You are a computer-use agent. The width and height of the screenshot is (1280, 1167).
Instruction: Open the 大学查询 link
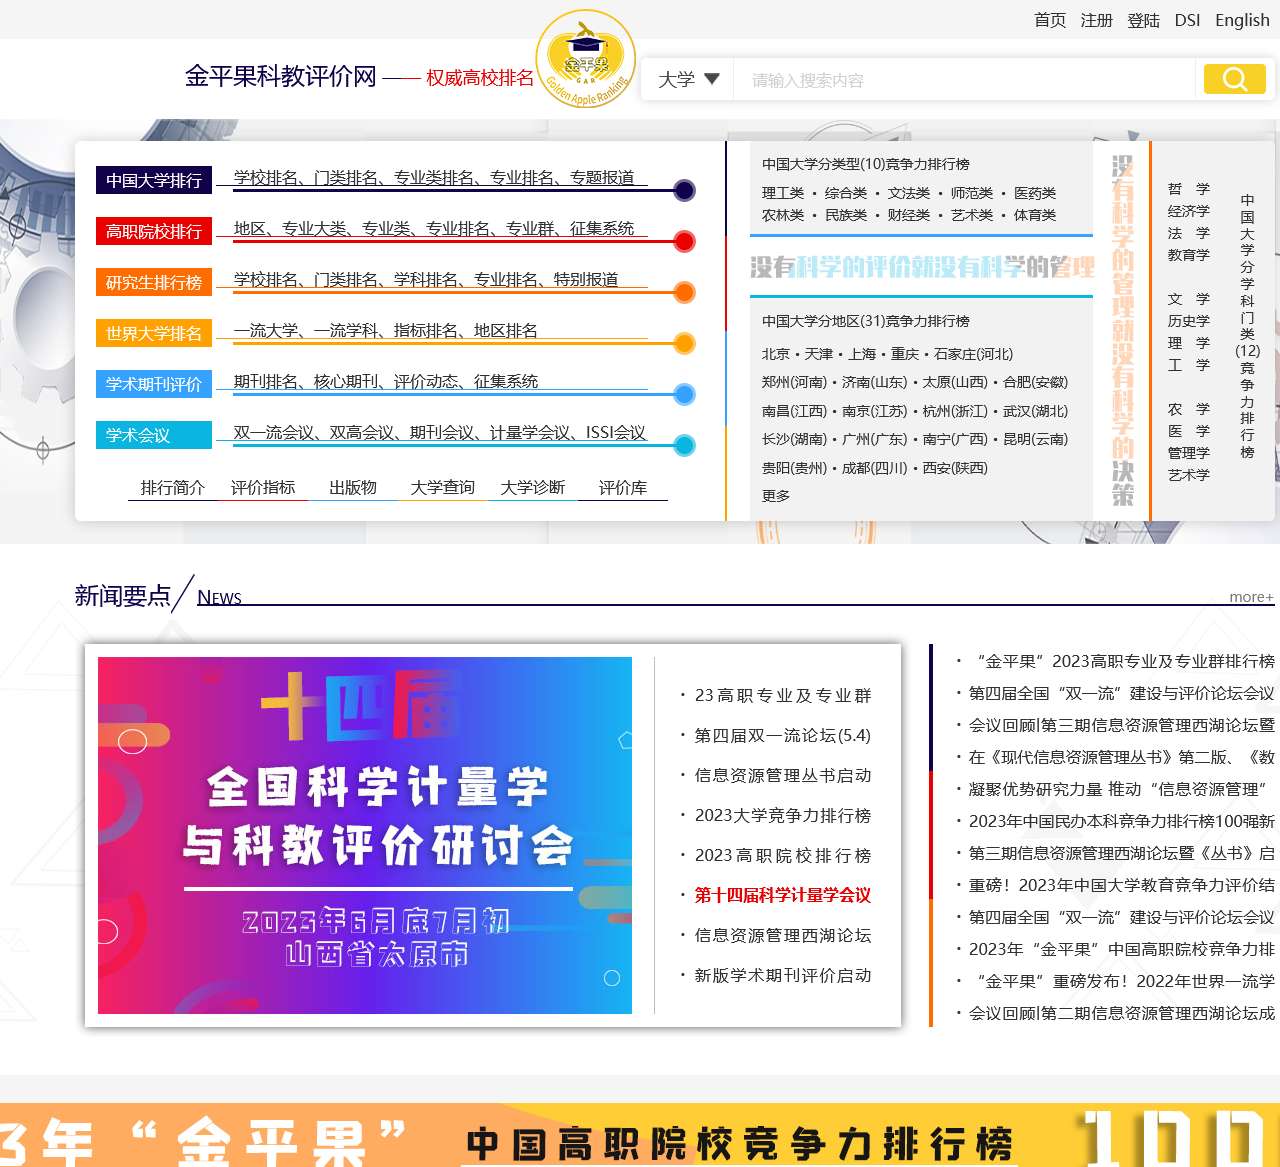443,487
